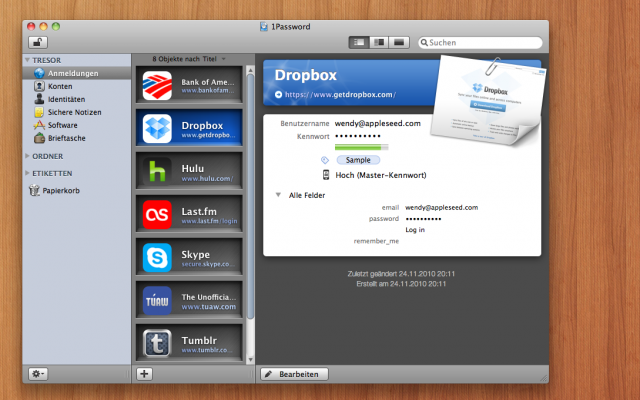Click the 1Password title bar icon
Image resolution: width=640 pixels, height=400 pixels.
click(x=264, y=27)
